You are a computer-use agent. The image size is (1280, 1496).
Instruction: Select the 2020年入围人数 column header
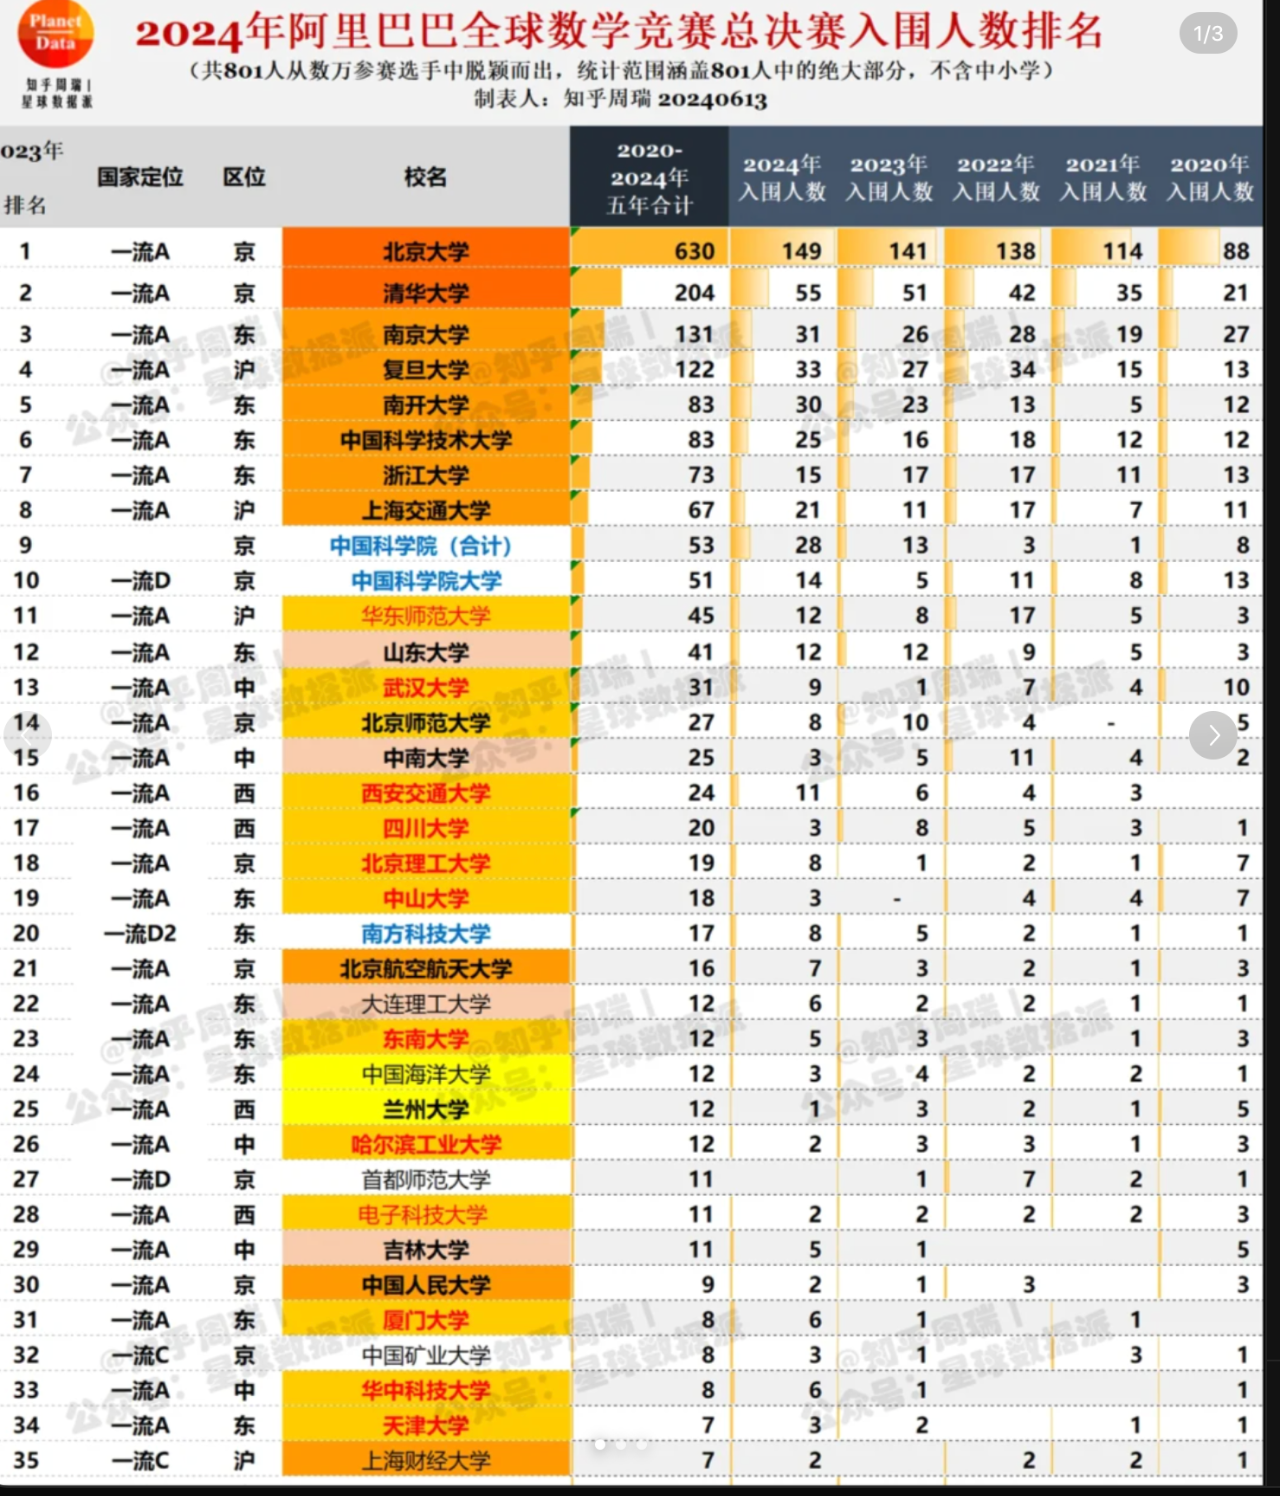tap(1210, 178)
